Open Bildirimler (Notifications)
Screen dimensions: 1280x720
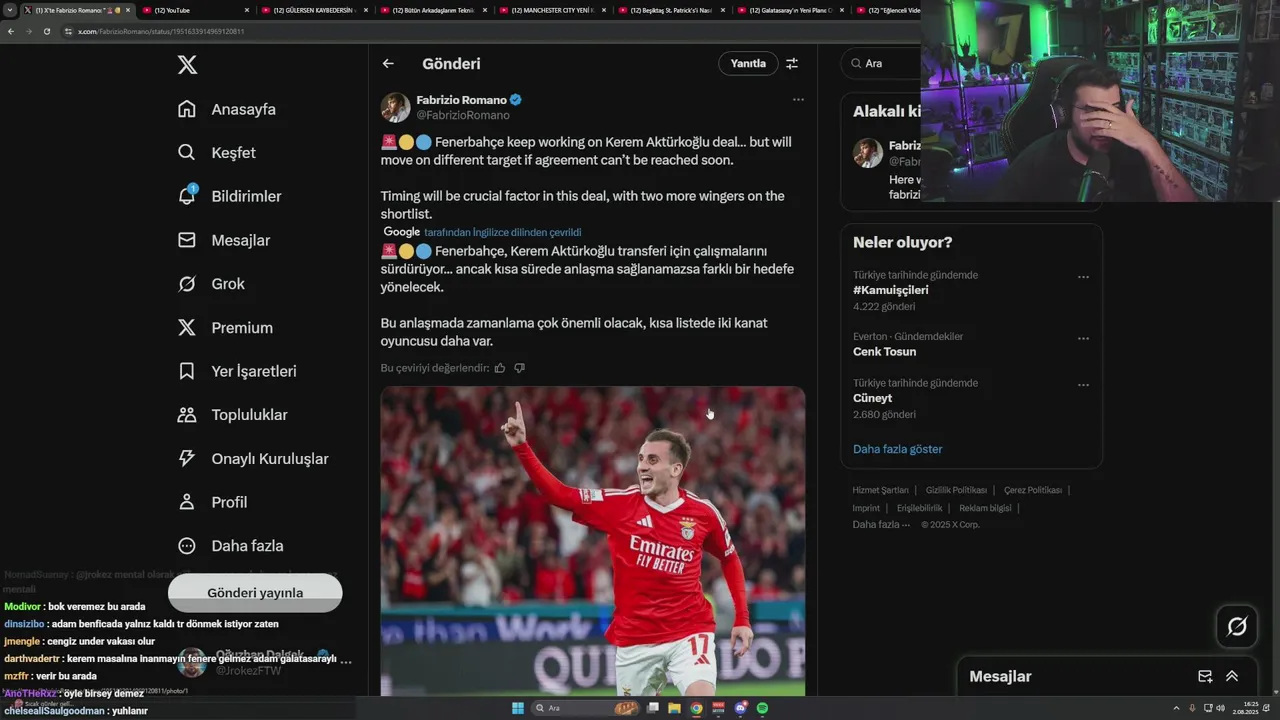[x=229, y=196]
